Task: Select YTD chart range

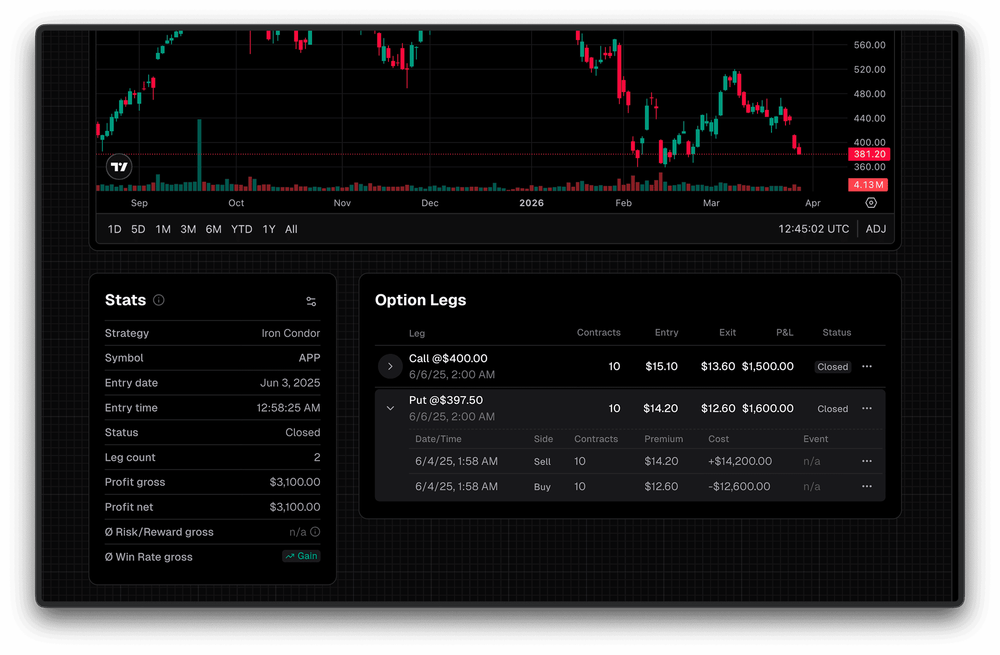Action: [x=242, y=229]
